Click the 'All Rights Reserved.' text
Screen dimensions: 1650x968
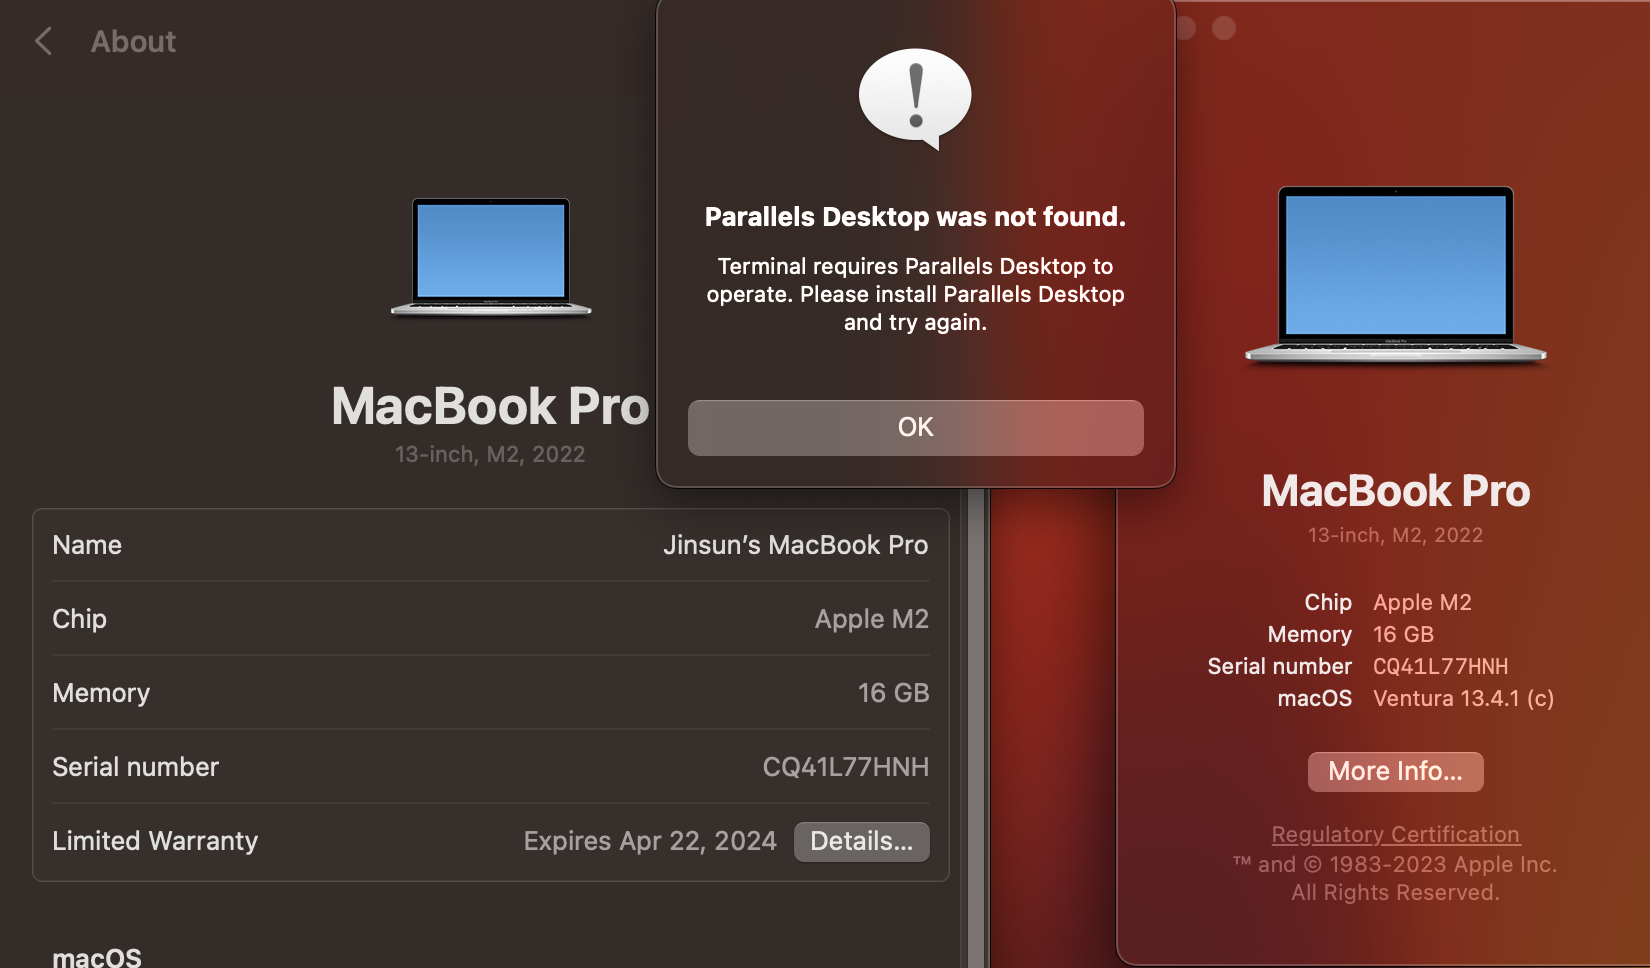[x=1395, y=892]
